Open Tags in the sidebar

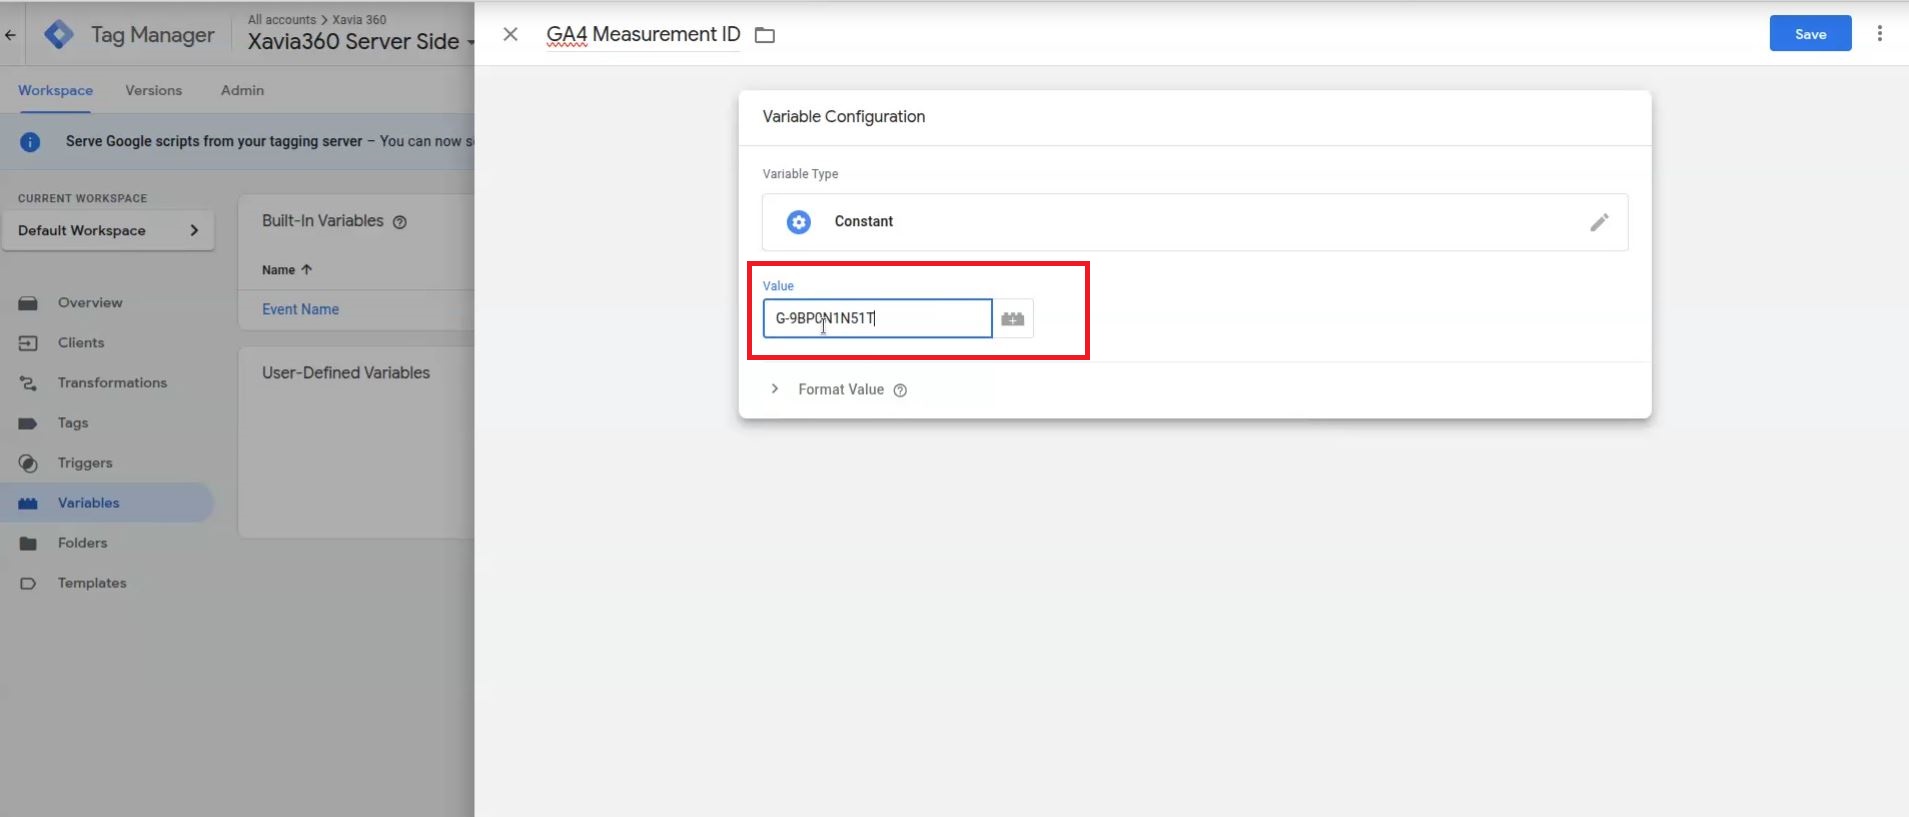tap(73, 423)
